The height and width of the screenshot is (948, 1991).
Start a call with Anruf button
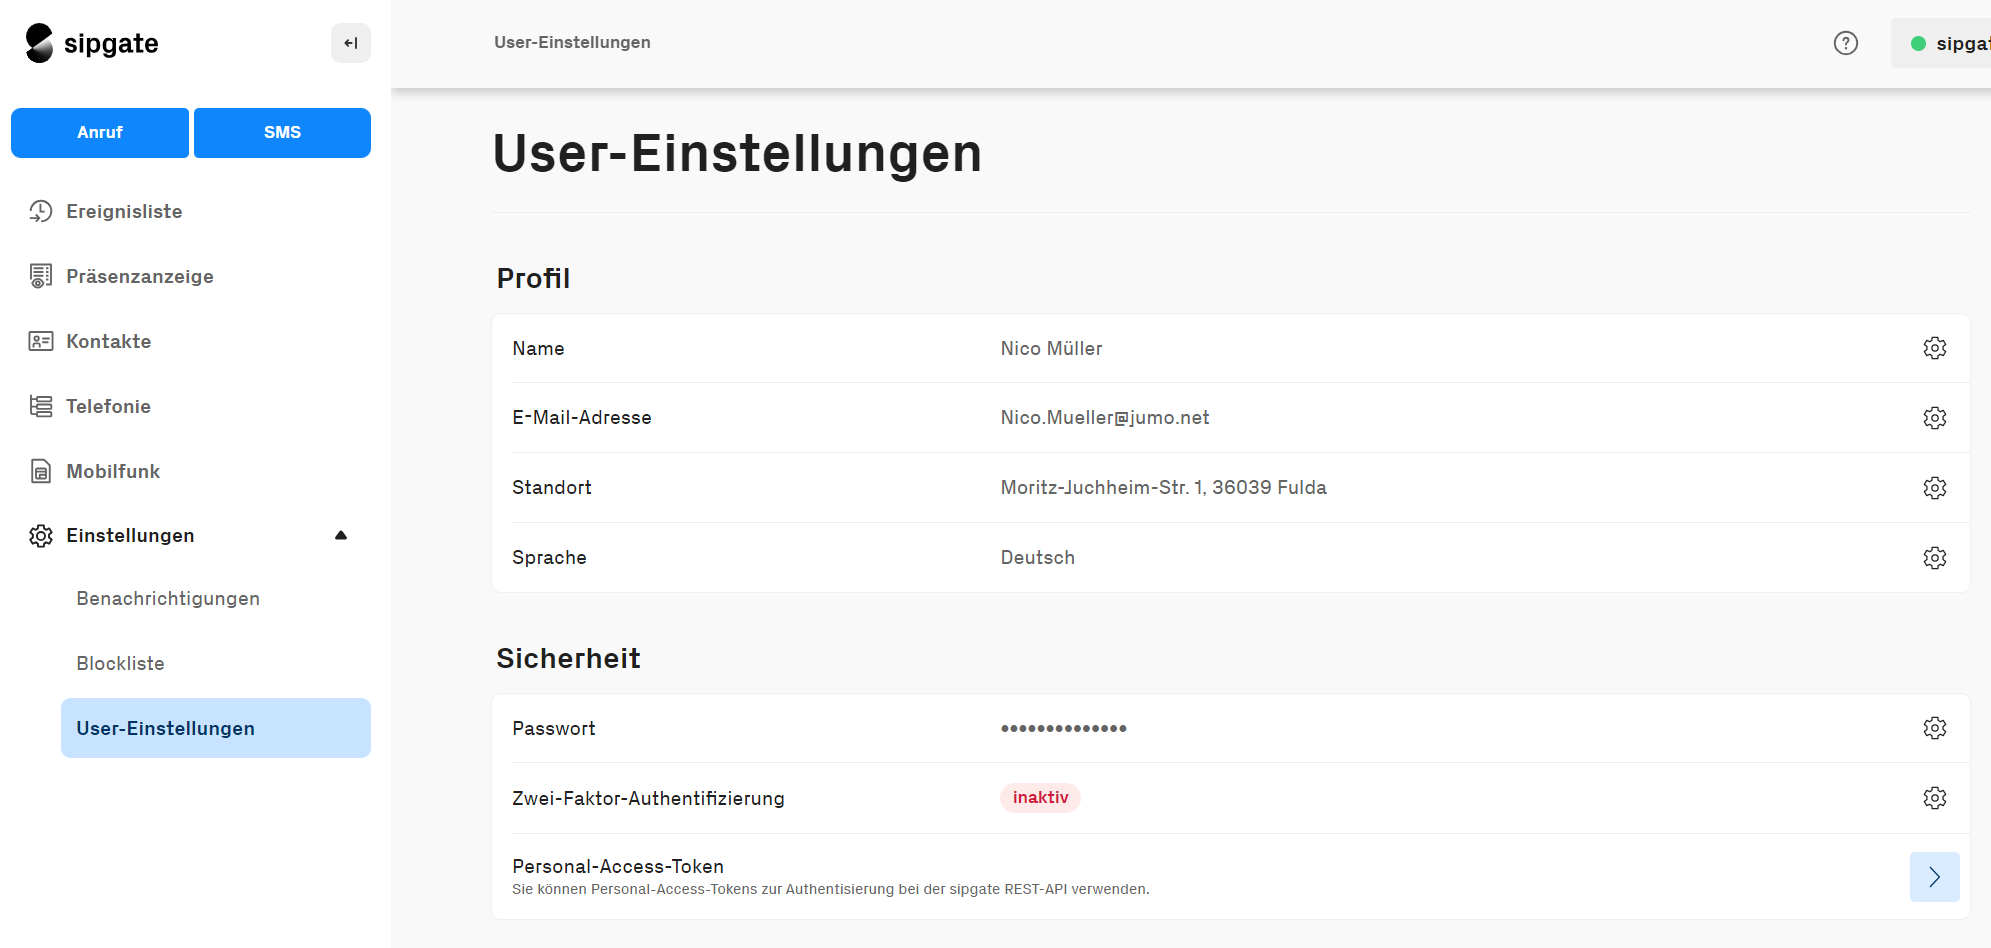click(100, 133)
